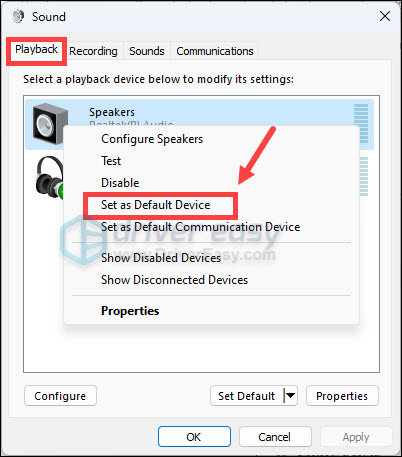Click the Speakers volume level meter

(x=361, y=123)
